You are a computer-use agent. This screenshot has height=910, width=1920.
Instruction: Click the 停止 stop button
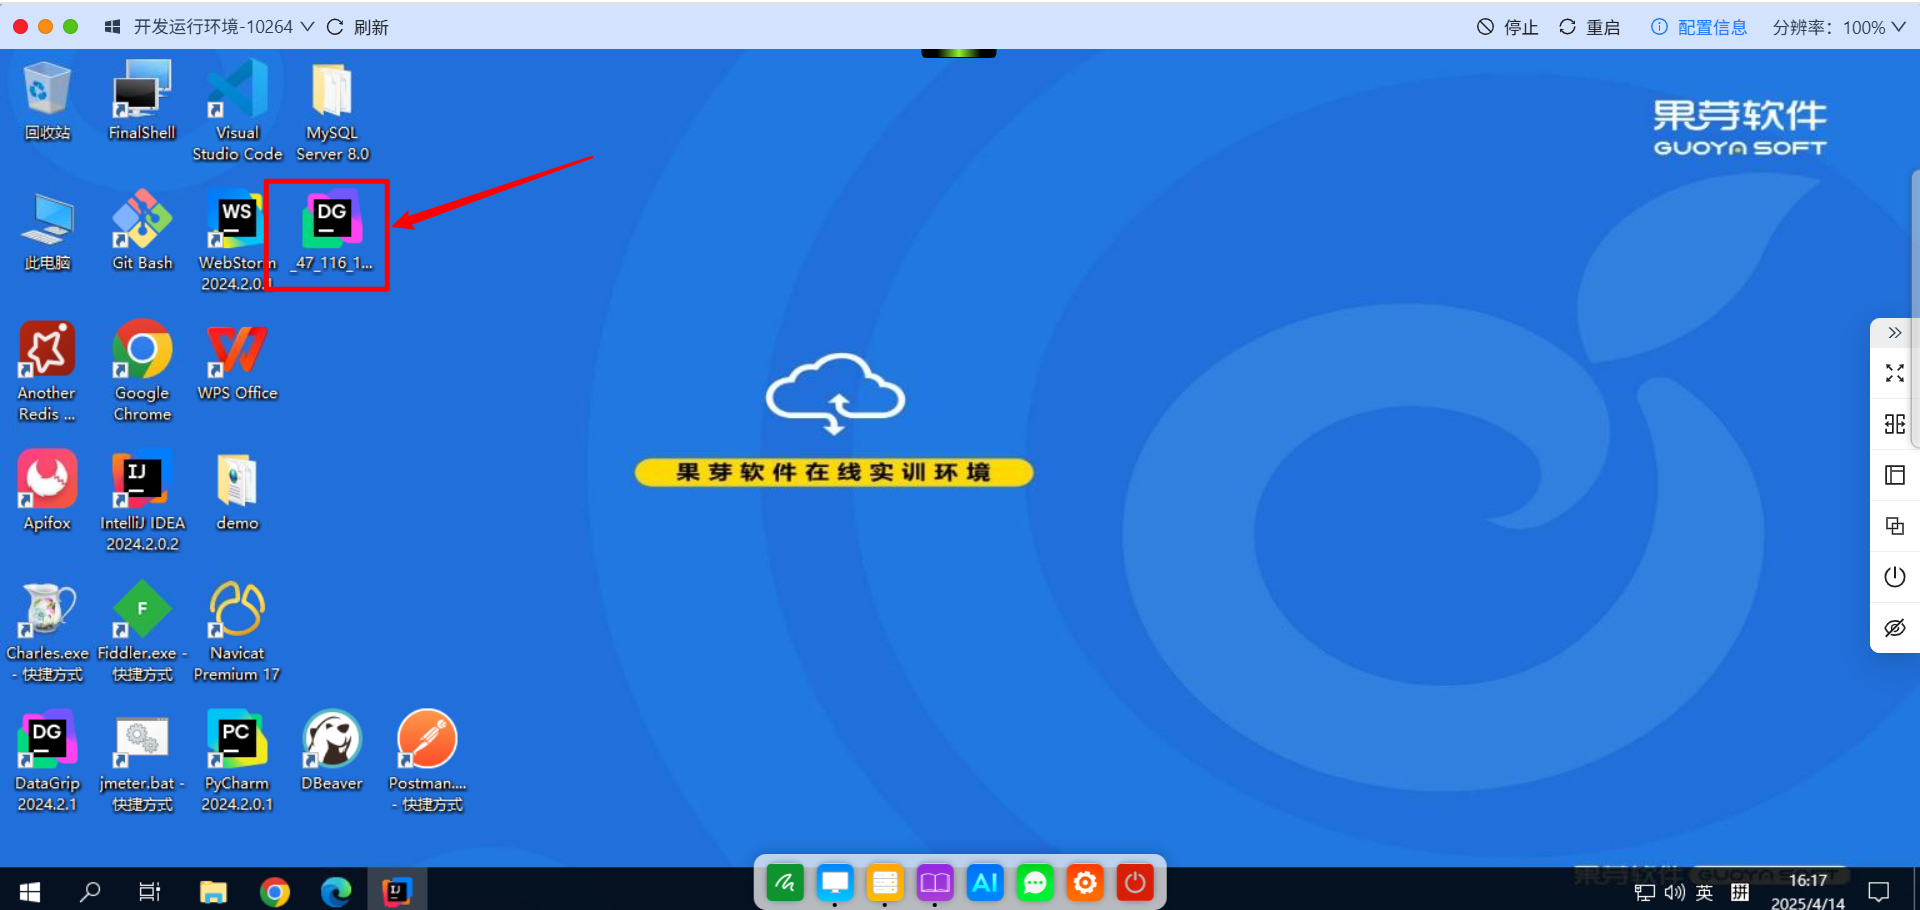coord(1508,27)
